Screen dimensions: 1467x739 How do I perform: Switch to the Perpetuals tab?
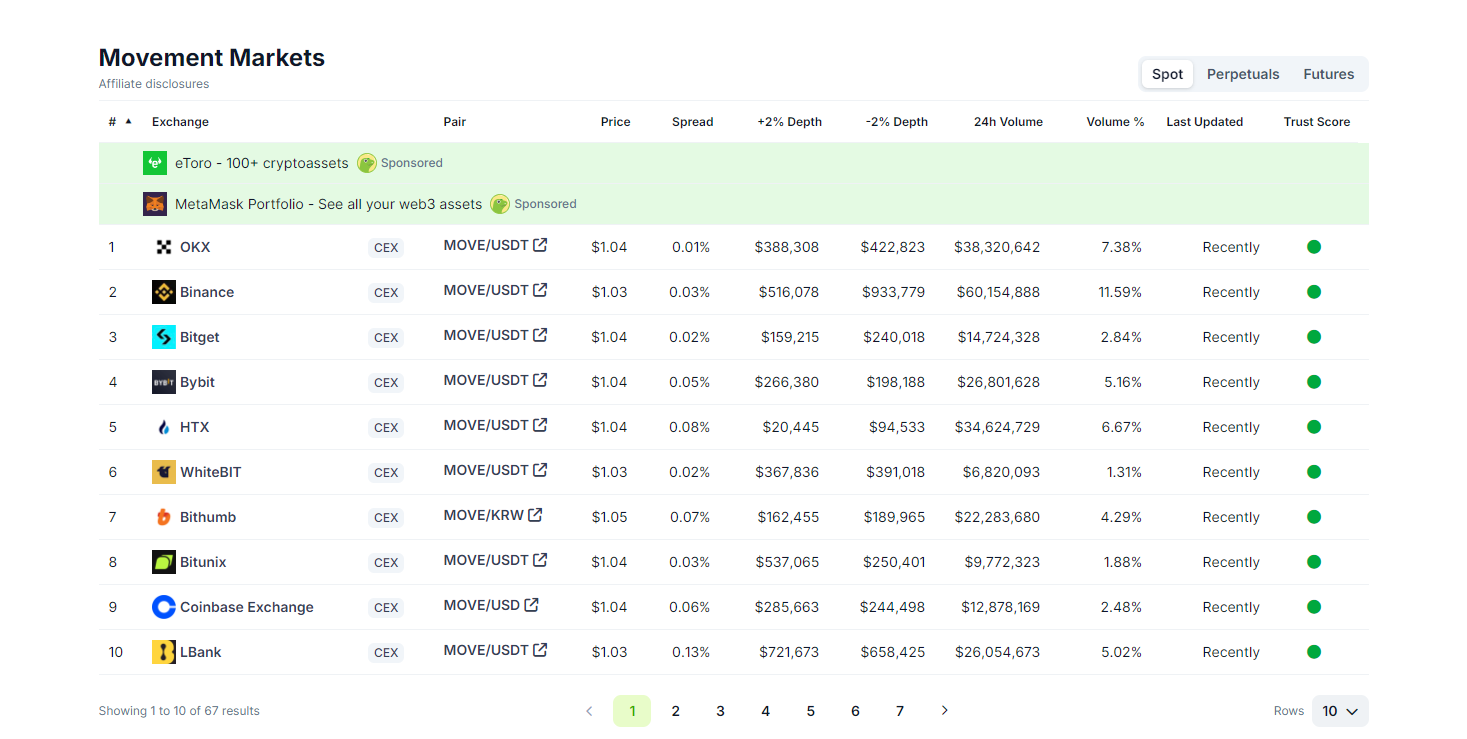[1243, 74]
